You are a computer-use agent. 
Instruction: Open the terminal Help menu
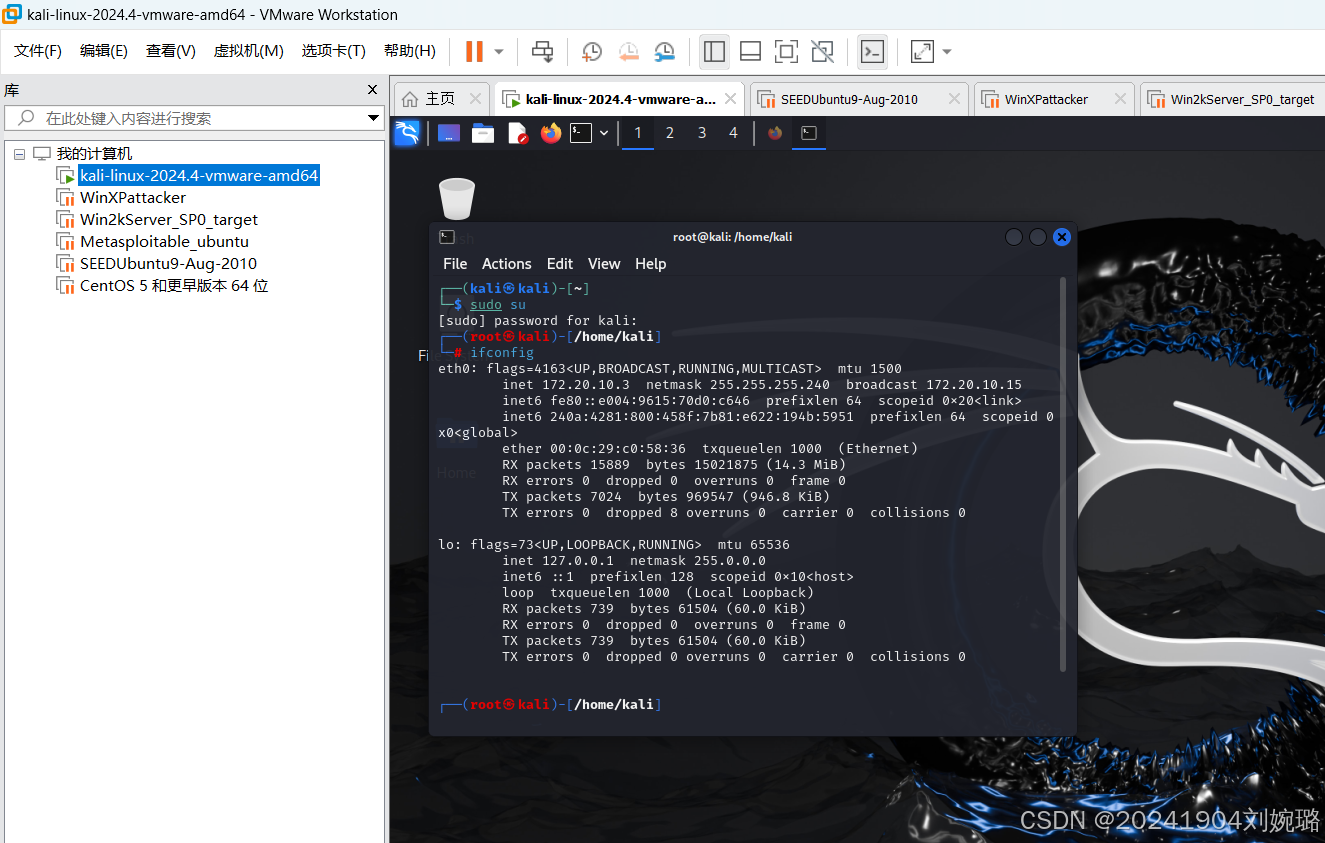click(650, 264)
